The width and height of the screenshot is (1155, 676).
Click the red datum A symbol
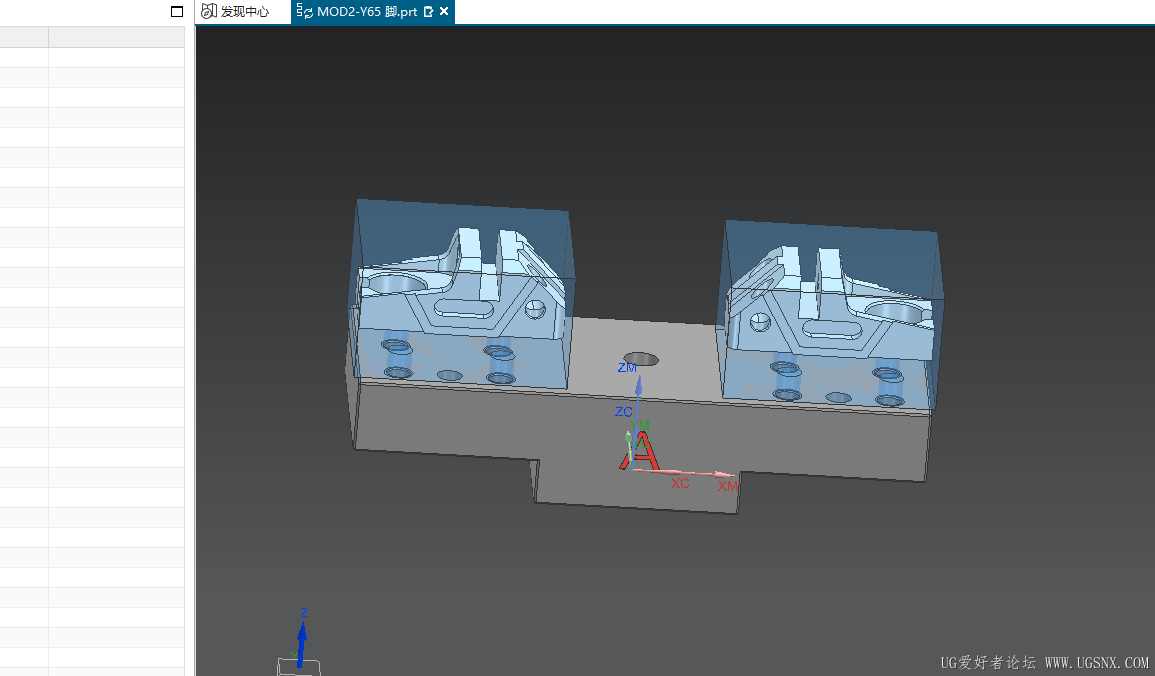click(x=639, y=451)
